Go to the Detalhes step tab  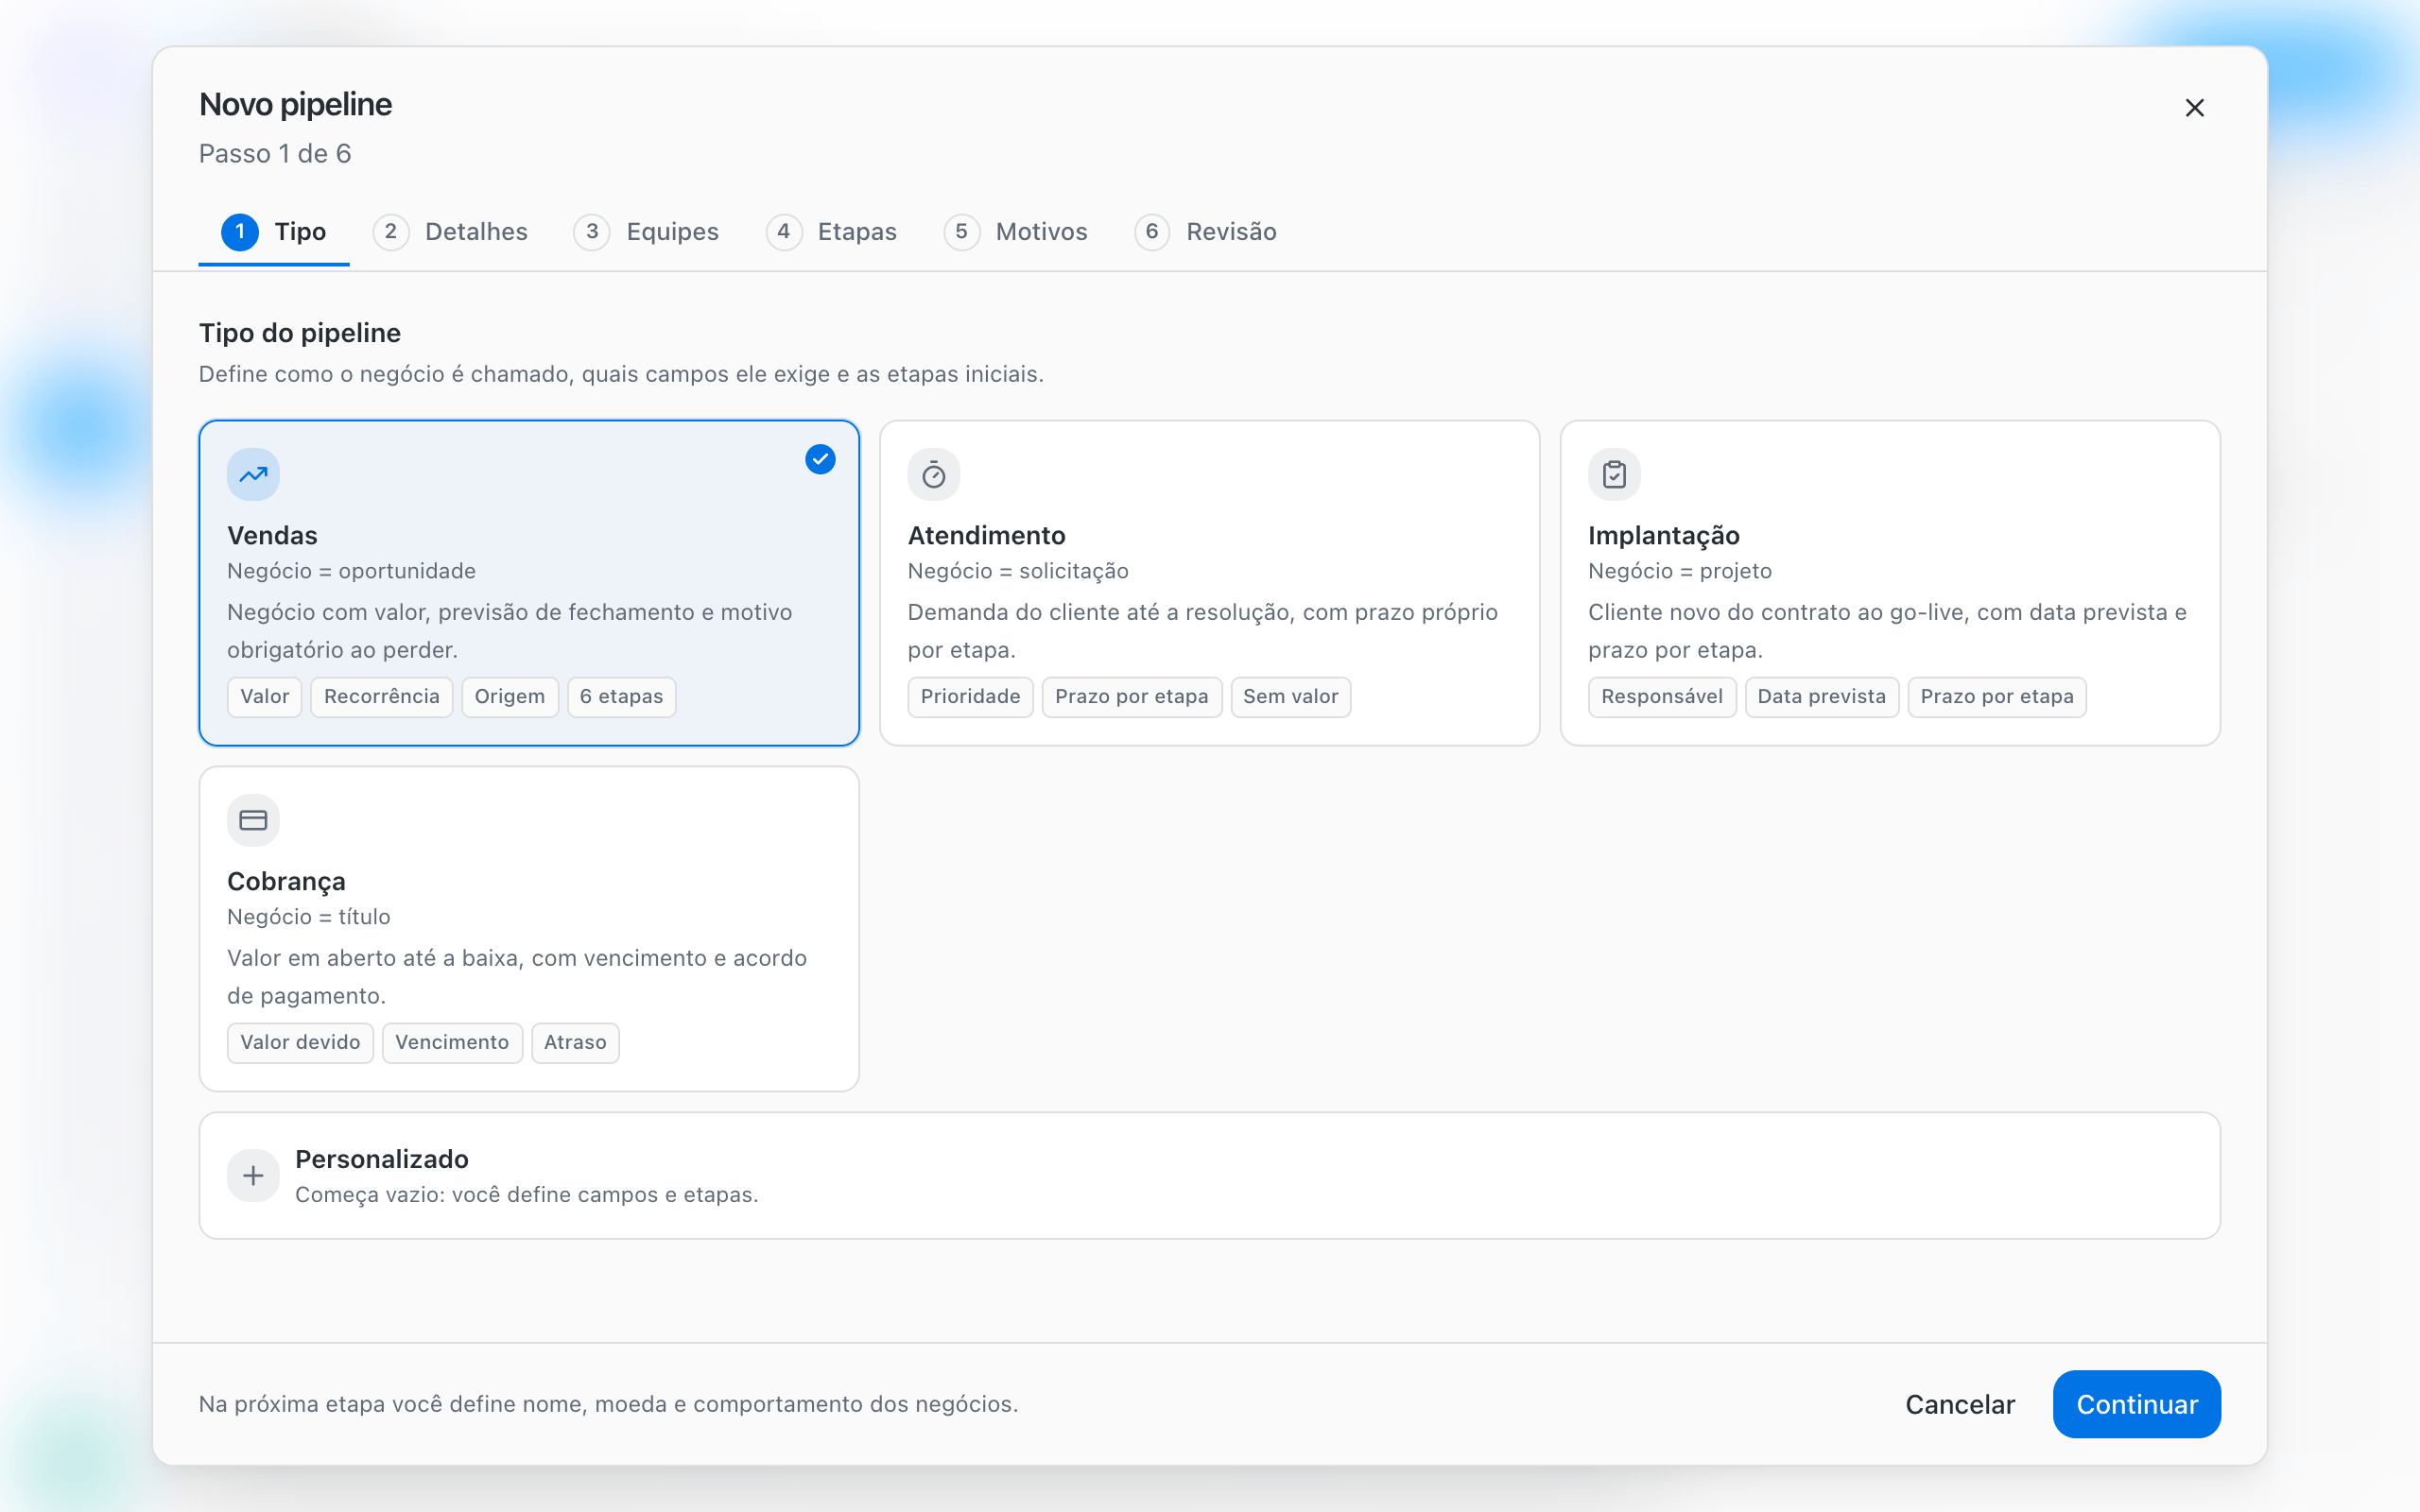(450, 232)
